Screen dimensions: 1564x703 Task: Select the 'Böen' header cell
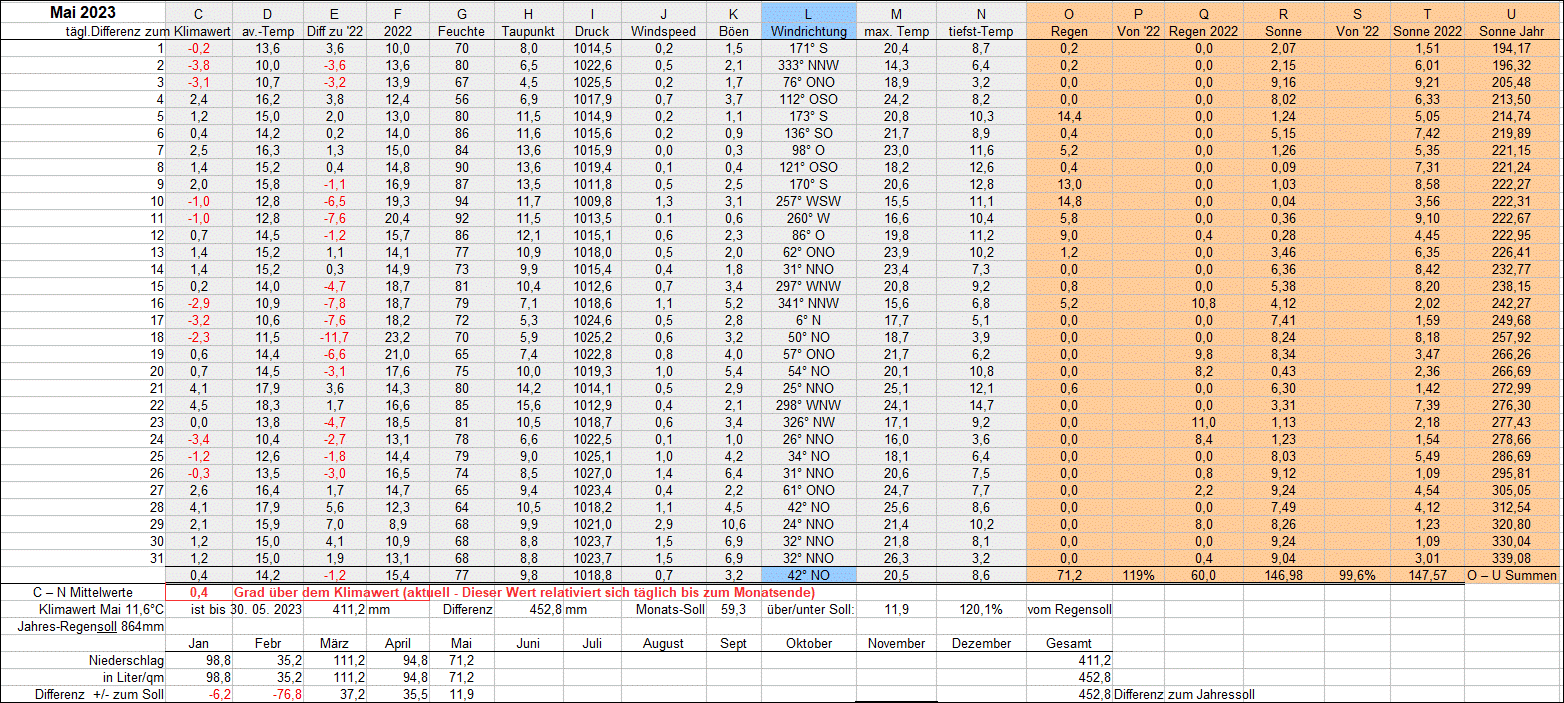coord(734,31)
